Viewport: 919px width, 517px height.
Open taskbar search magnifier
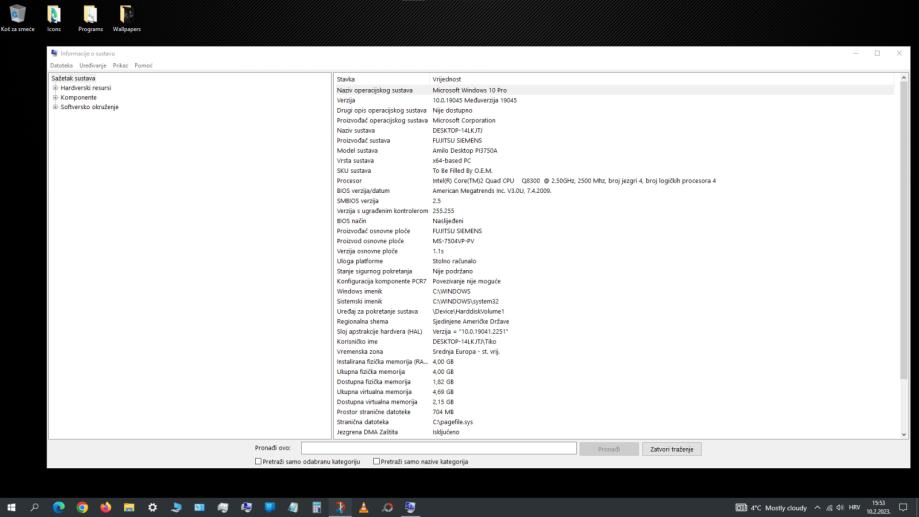(35, 507)
